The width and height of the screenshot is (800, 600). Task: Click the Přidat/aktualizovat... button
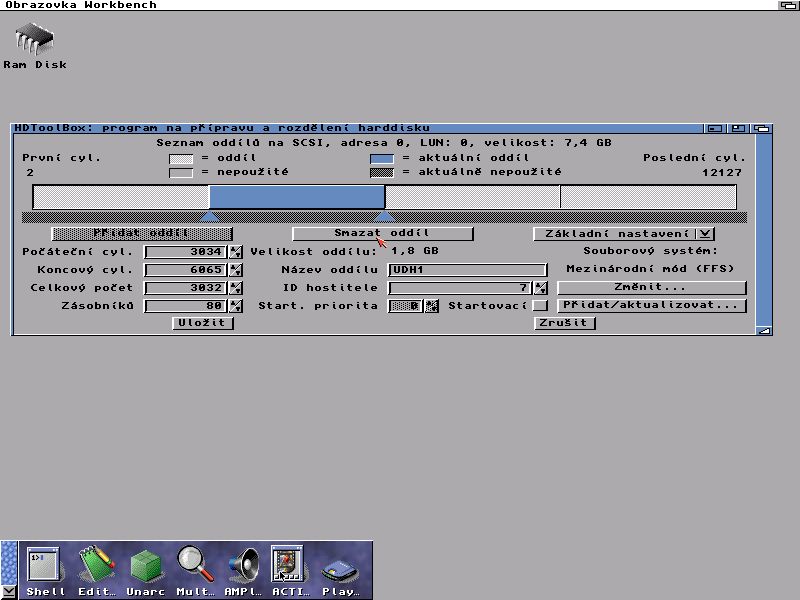click(x=651, y=305)
